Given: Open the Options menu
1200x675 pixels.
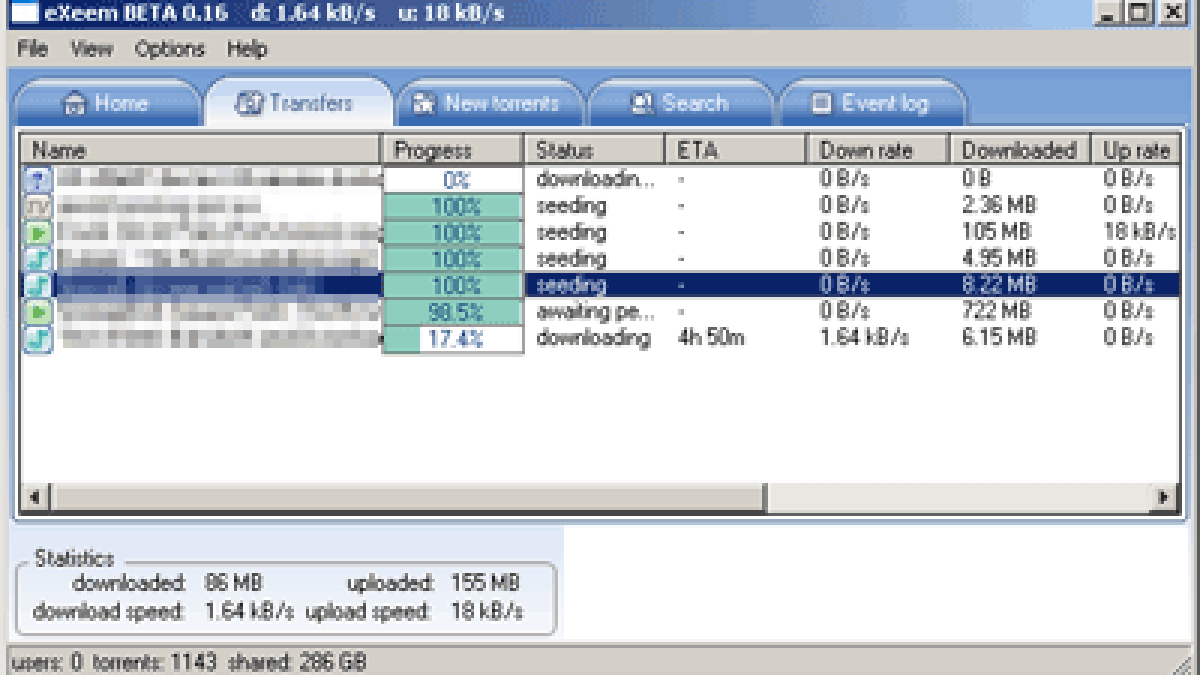Looking at the screenshot, I should tap(169, 49).
